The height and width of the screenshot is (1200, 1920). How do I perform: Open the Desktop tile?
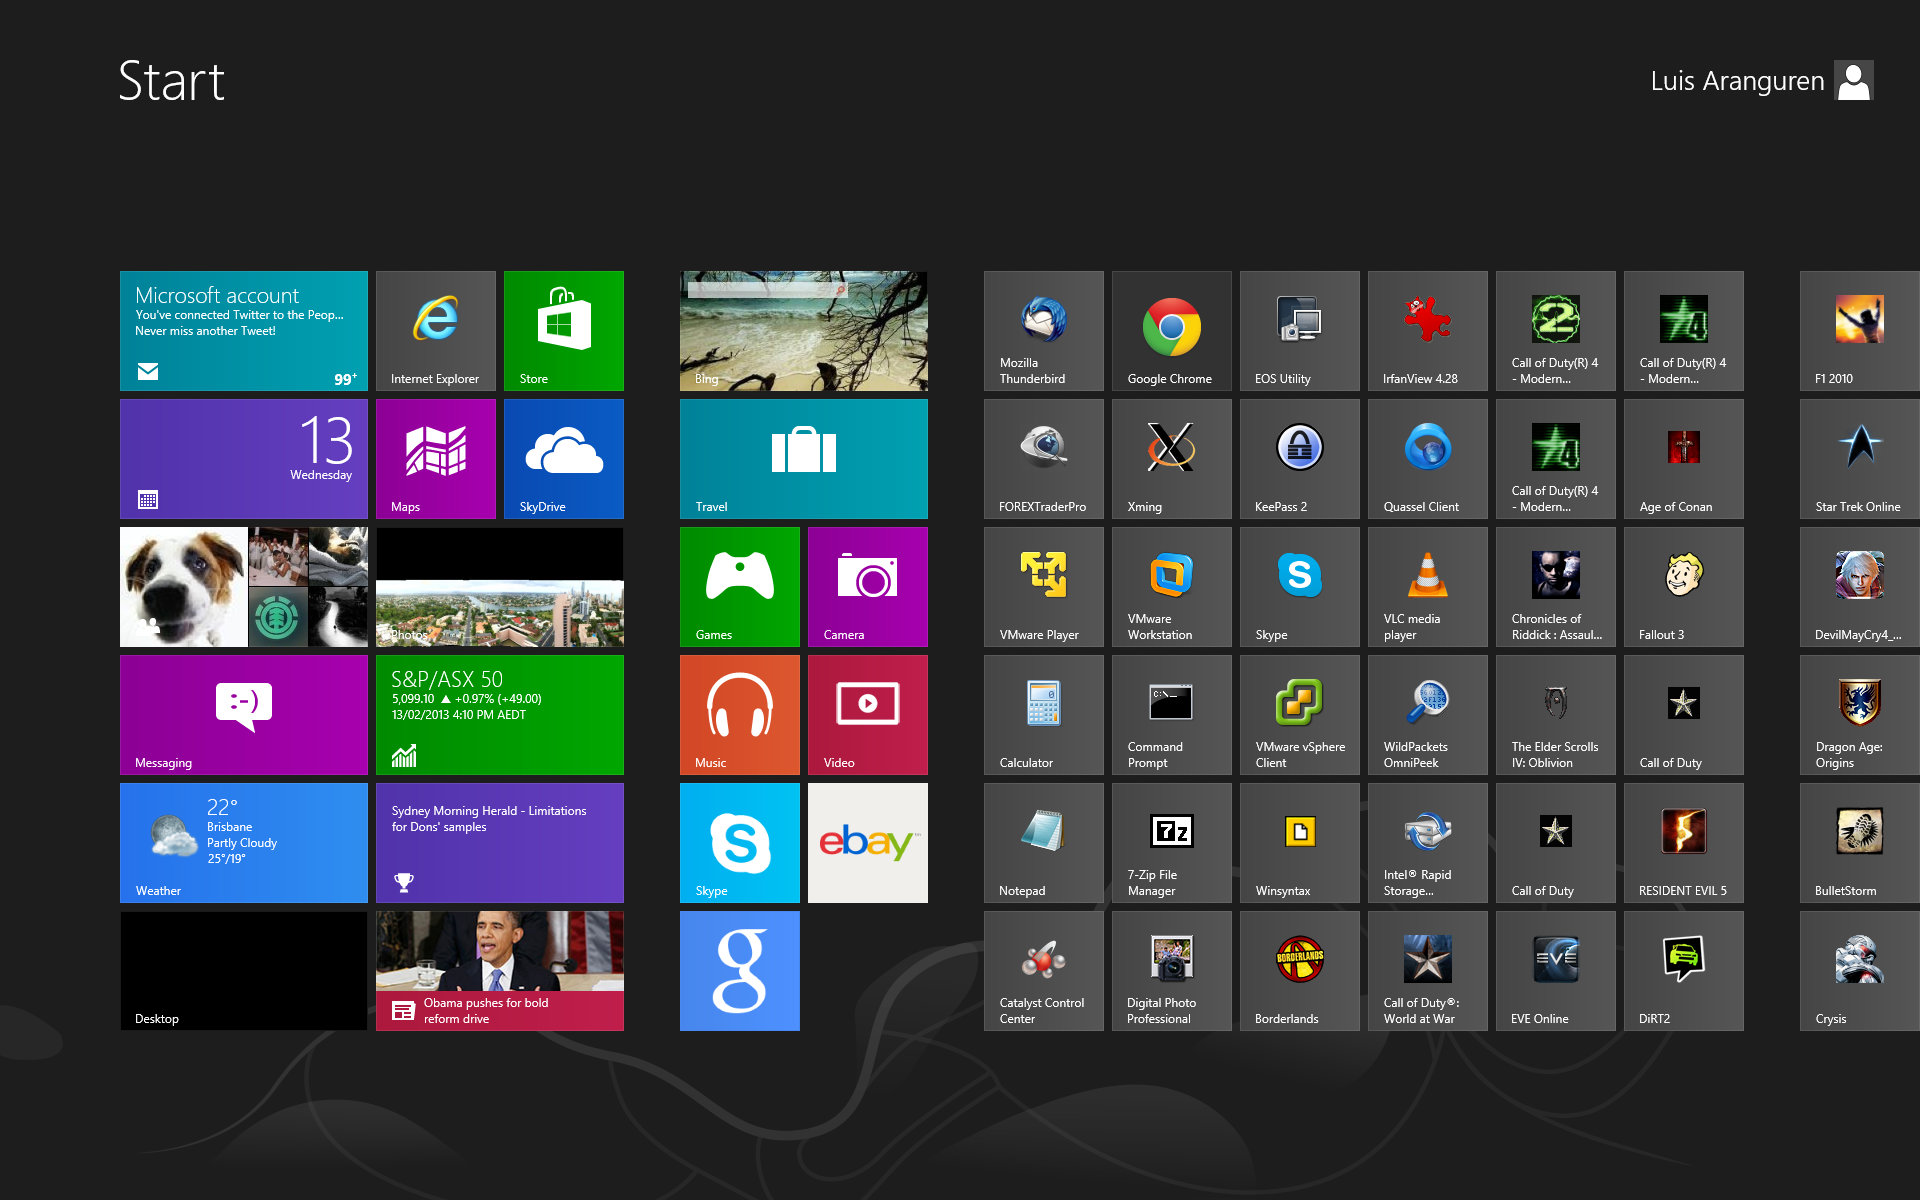coord(243,970)
